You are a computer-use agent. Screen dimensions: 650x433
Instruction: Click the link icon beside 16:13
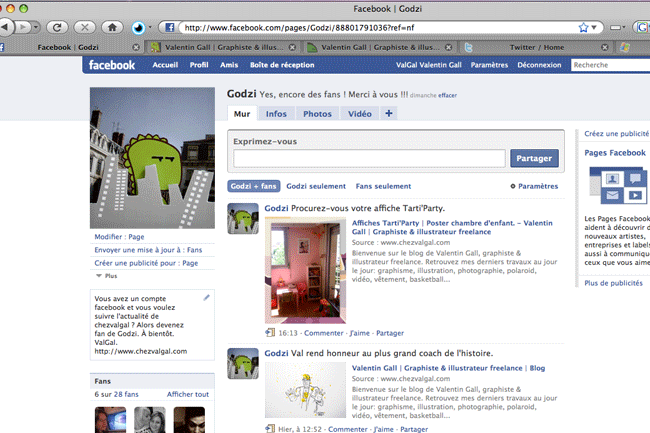pos(270,332)
